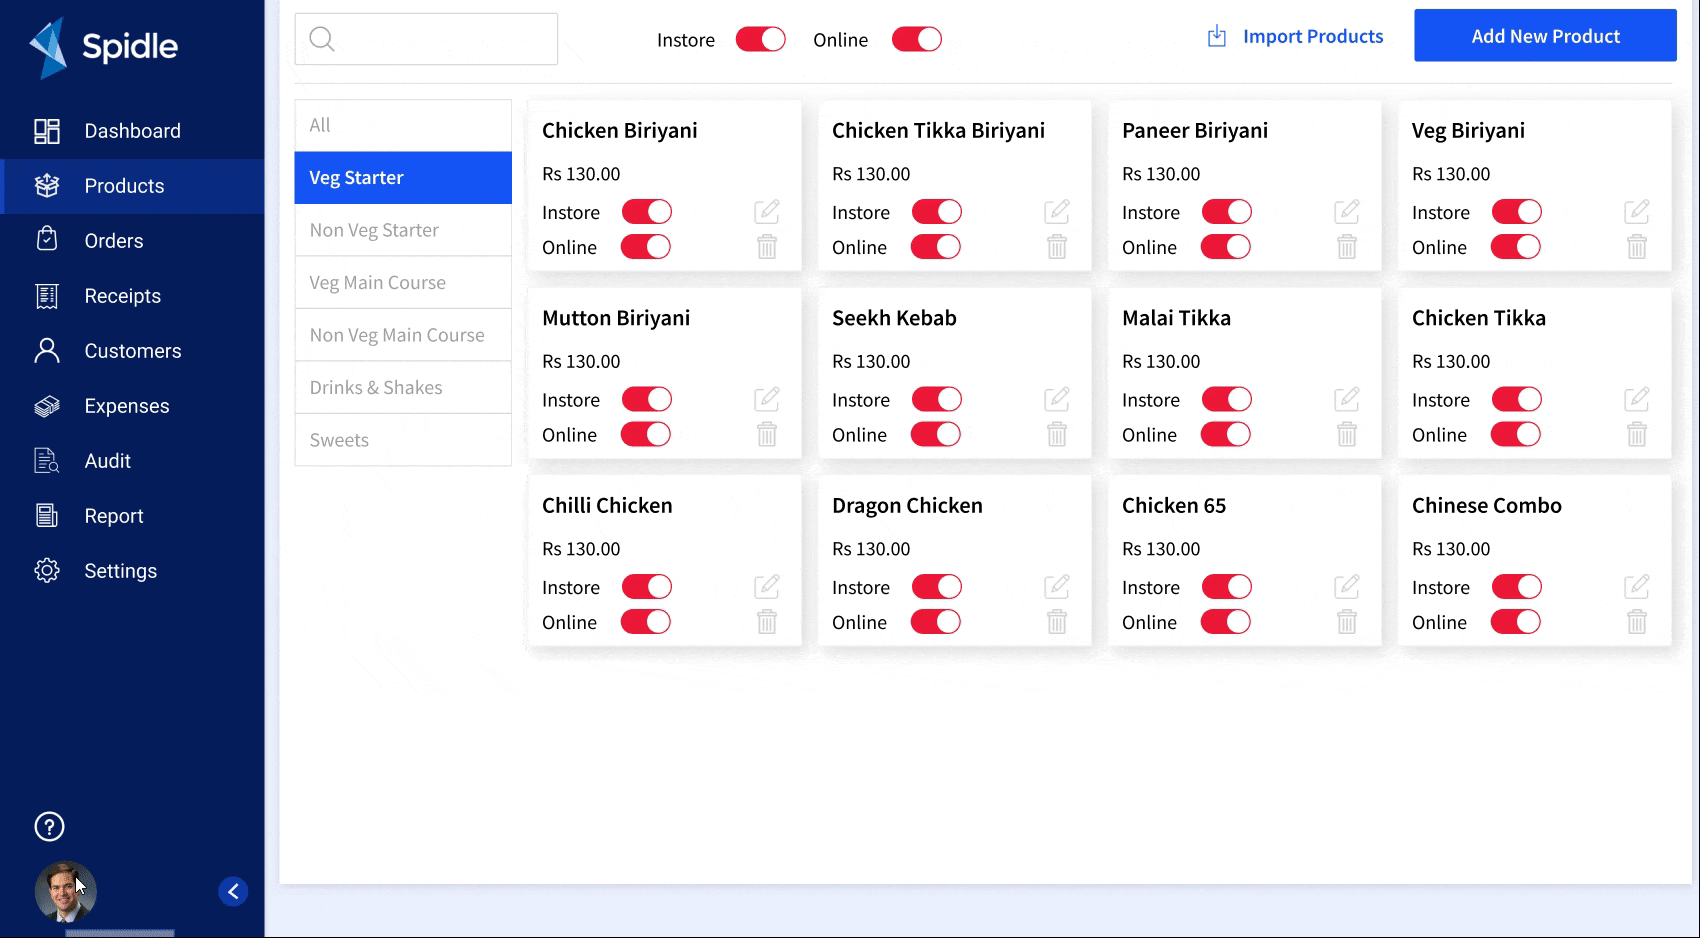The image size is (1700, 938).
Task: Click the Receipts sidebar icon
Action: (x=47, y=296)
